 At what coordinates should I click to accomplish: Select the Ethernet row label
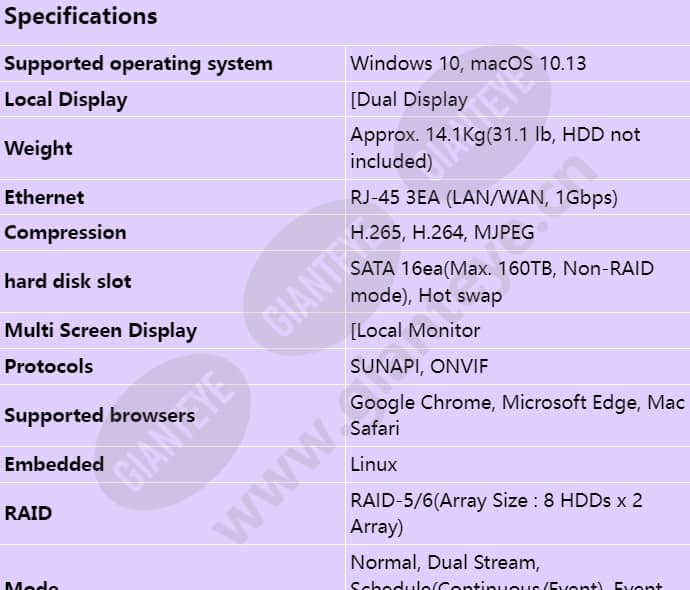pyautogui.click(x=44, y=197)
